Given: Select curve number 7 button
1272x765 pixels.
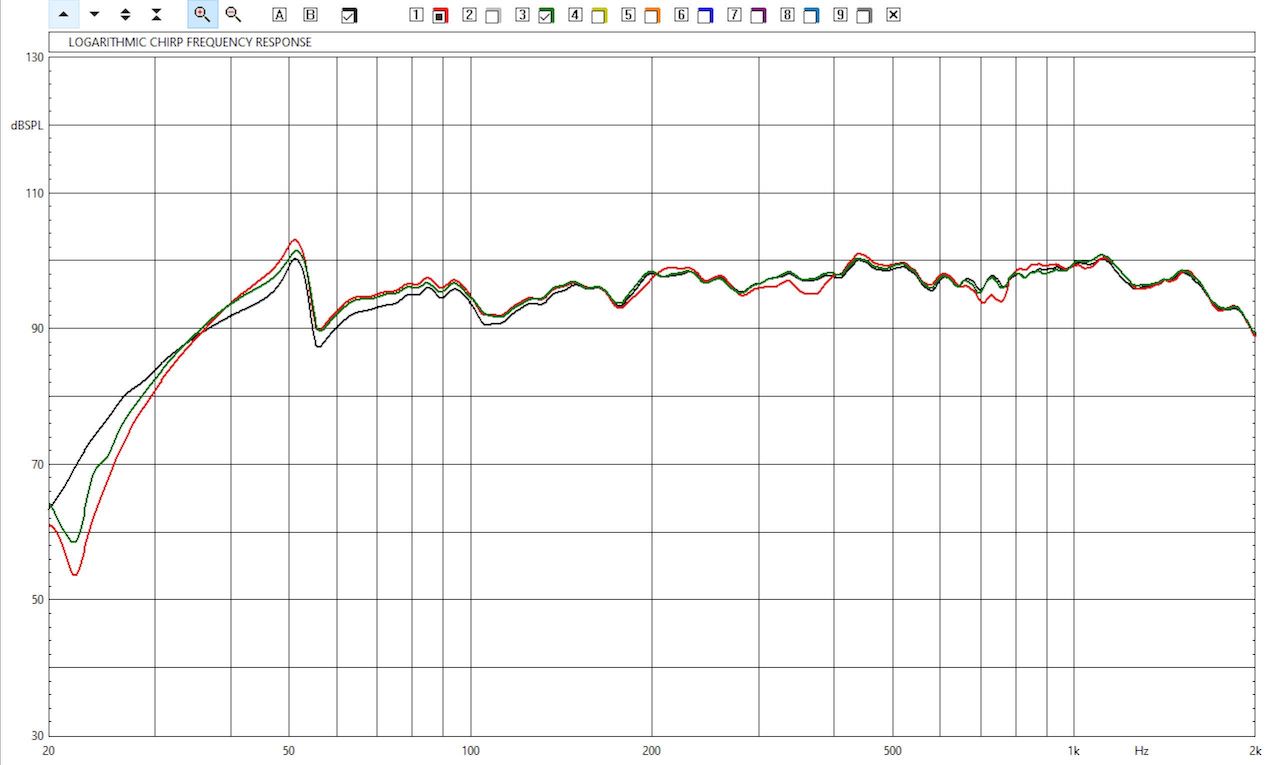Looking at the screenshot, I should pos(734,15).
